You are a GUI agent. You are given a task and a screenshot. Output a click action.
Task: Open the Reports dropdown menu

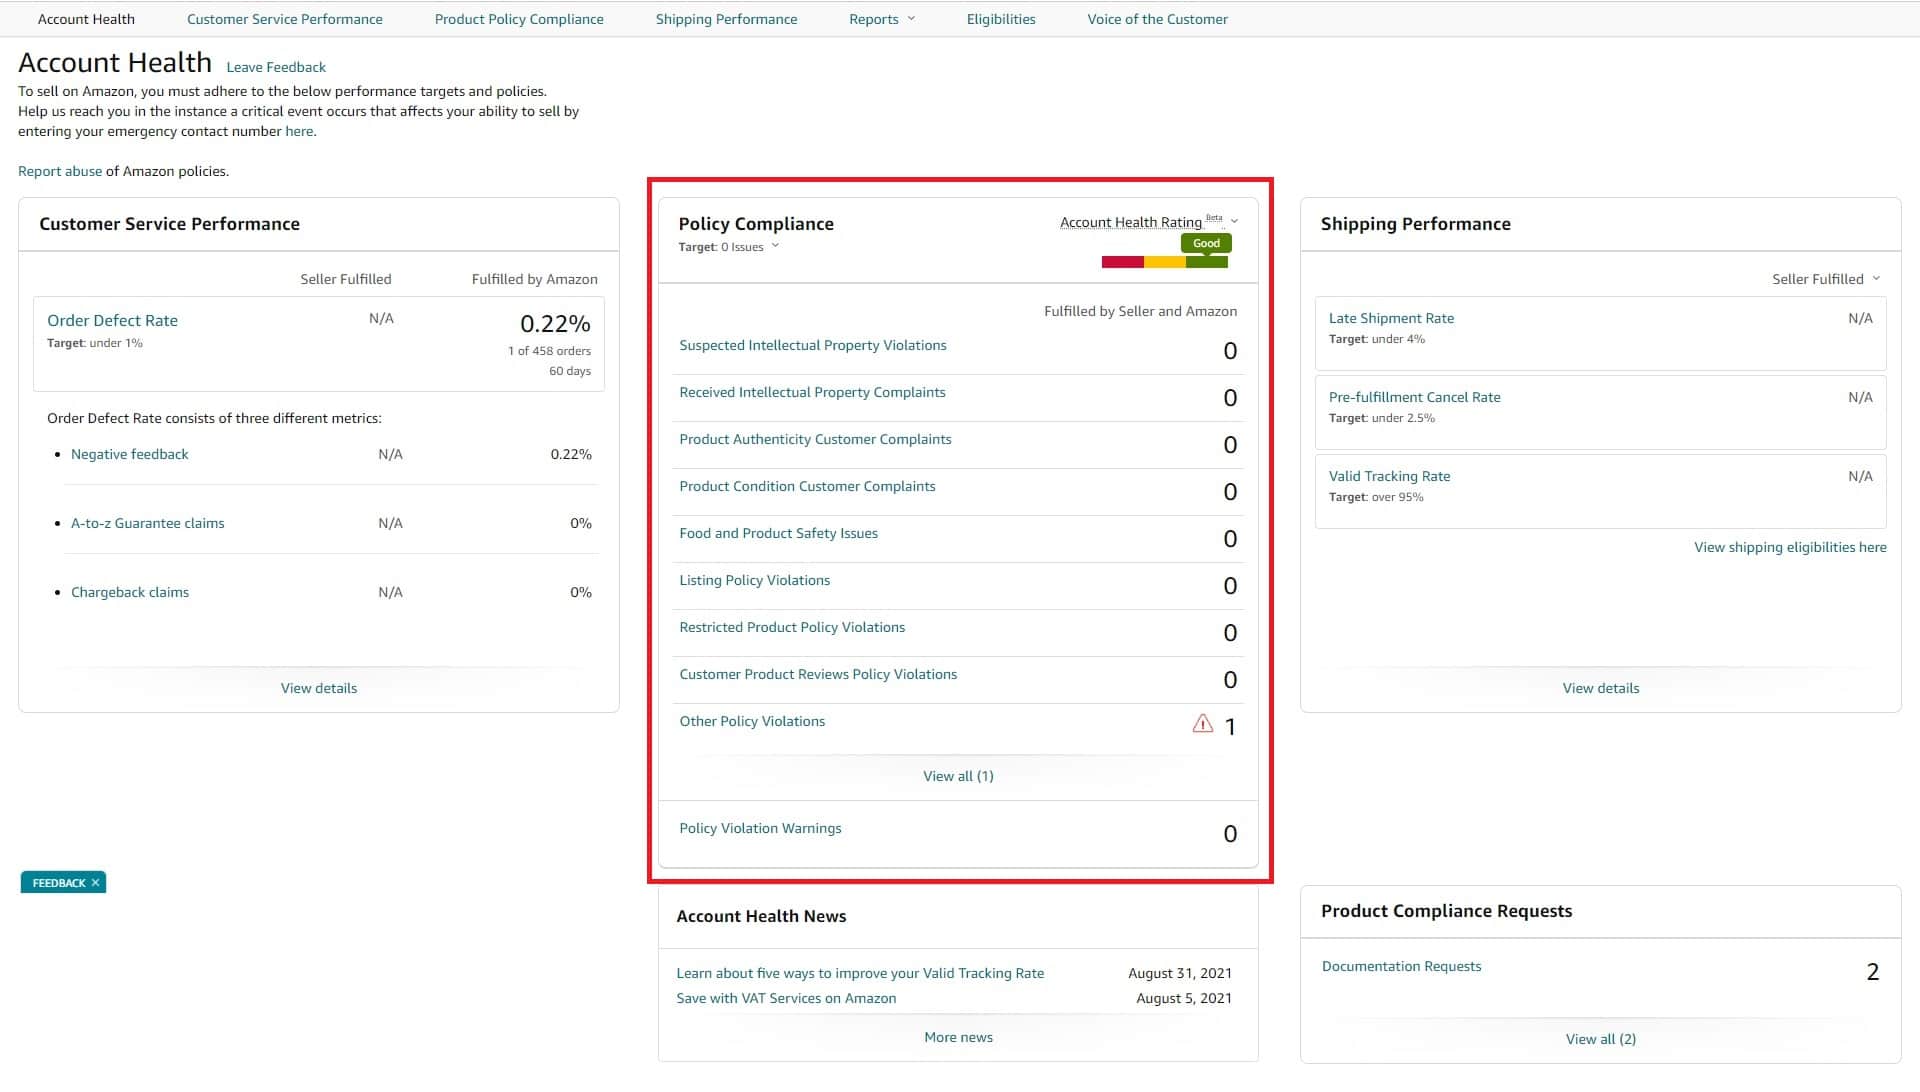pyautogui.click(x=882, y=19)
